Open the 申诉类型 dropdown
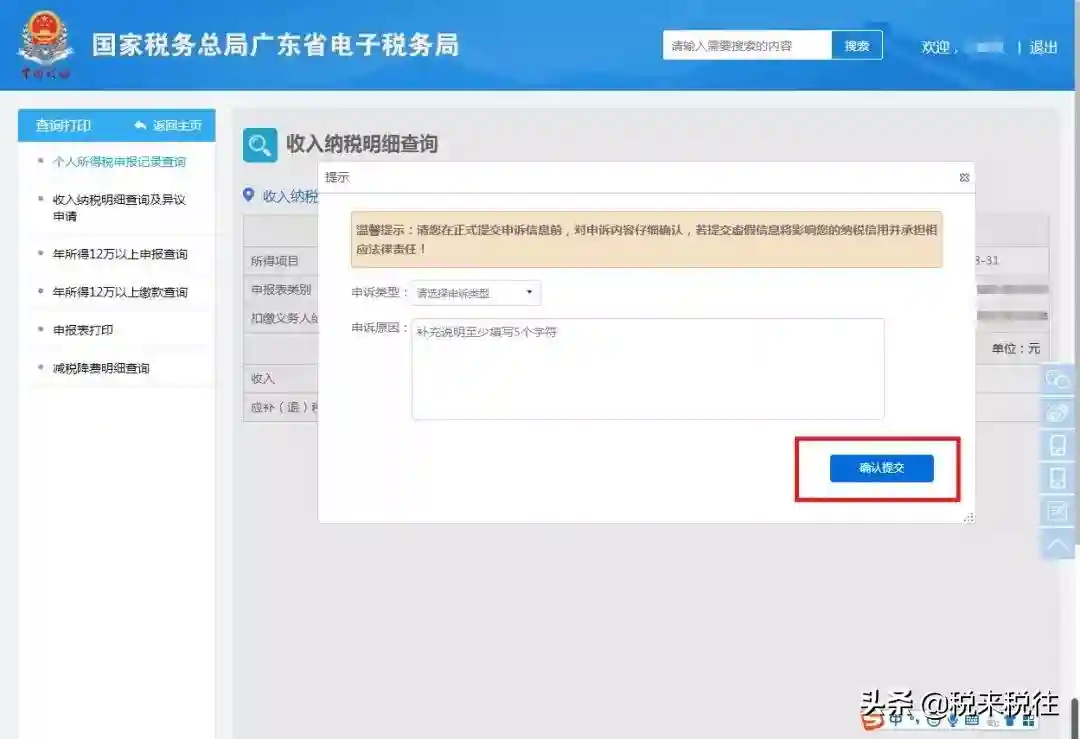The width and height of the screenshot is (1080, 739). [x=476, y=293]
